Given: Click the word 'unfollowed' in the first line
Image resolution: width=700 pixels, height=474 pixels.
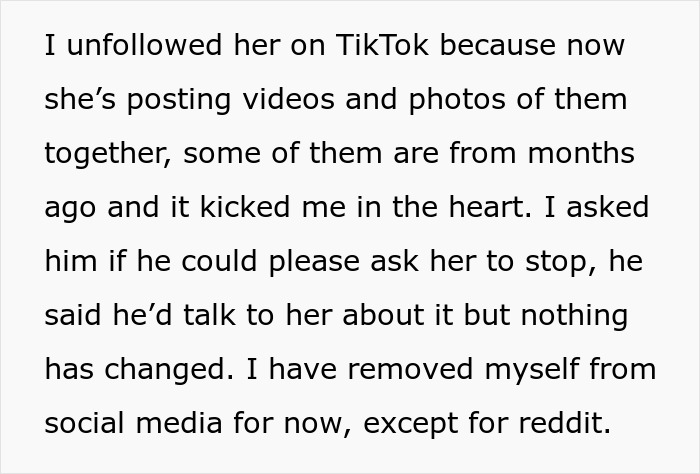Looking at the screenshot, I should click(144, 45).
